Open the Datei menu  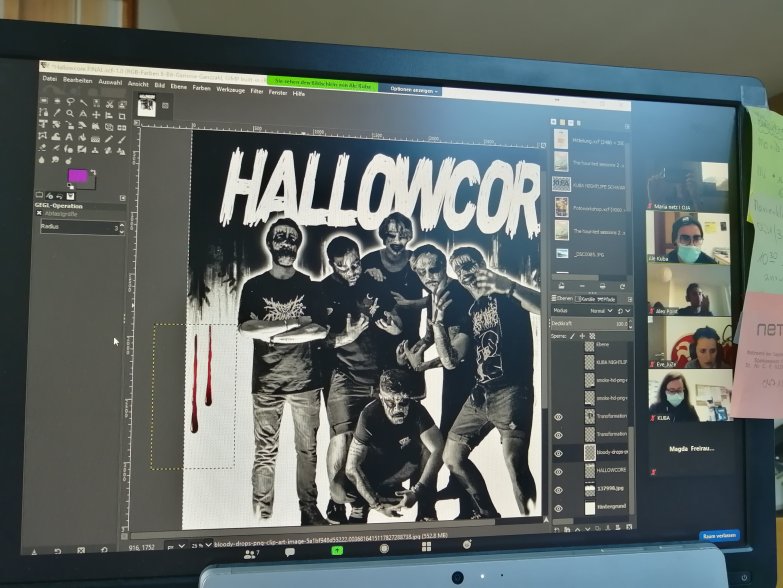tap(49, 79)
